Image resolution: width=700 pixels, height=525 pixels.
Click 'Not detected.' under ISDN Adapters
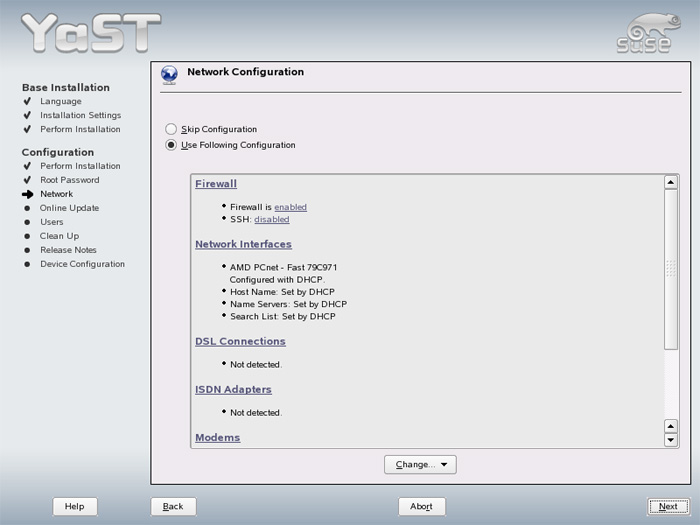(x=256, y=413)
